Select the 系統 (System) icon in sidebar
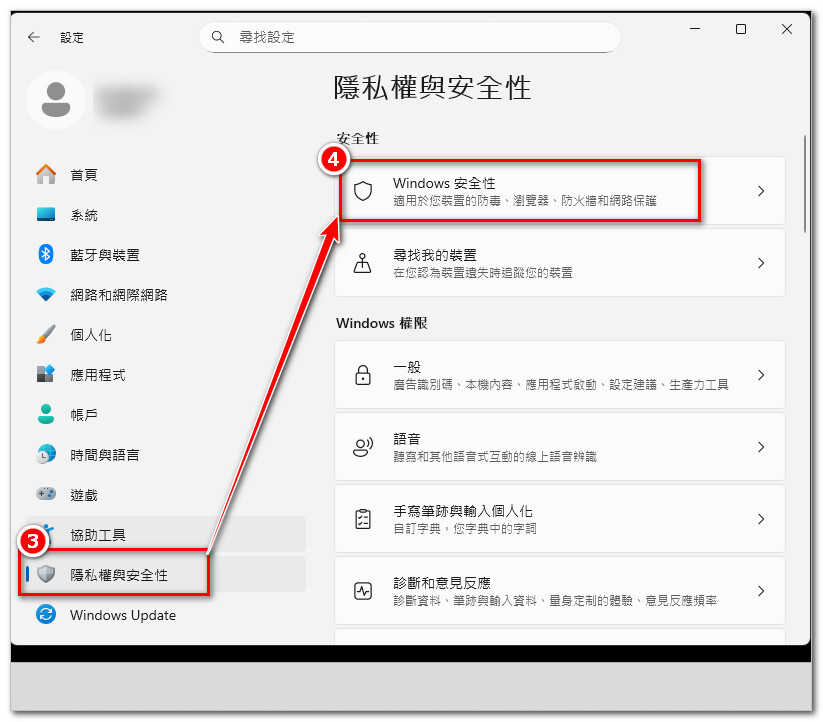Screen dimensions: 823x722 point(46,214)
